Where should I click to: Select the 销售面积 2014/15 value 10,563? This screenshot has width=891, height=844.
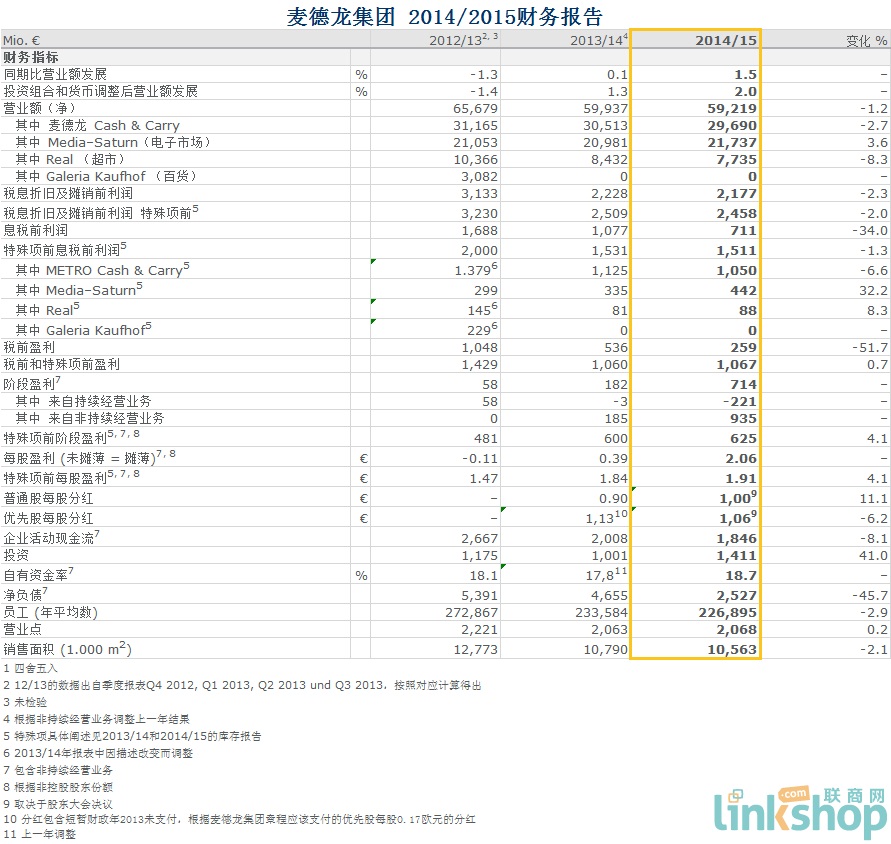(x=729, y=649)
